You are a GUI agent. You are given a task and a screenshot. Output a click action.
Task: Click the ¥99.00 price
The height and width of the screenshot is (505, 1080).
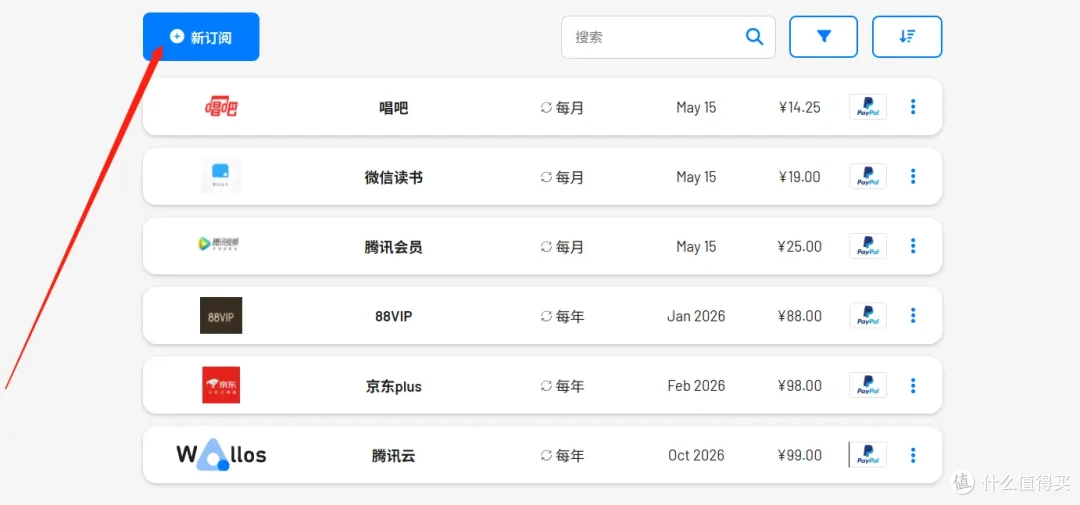point(800,455)
